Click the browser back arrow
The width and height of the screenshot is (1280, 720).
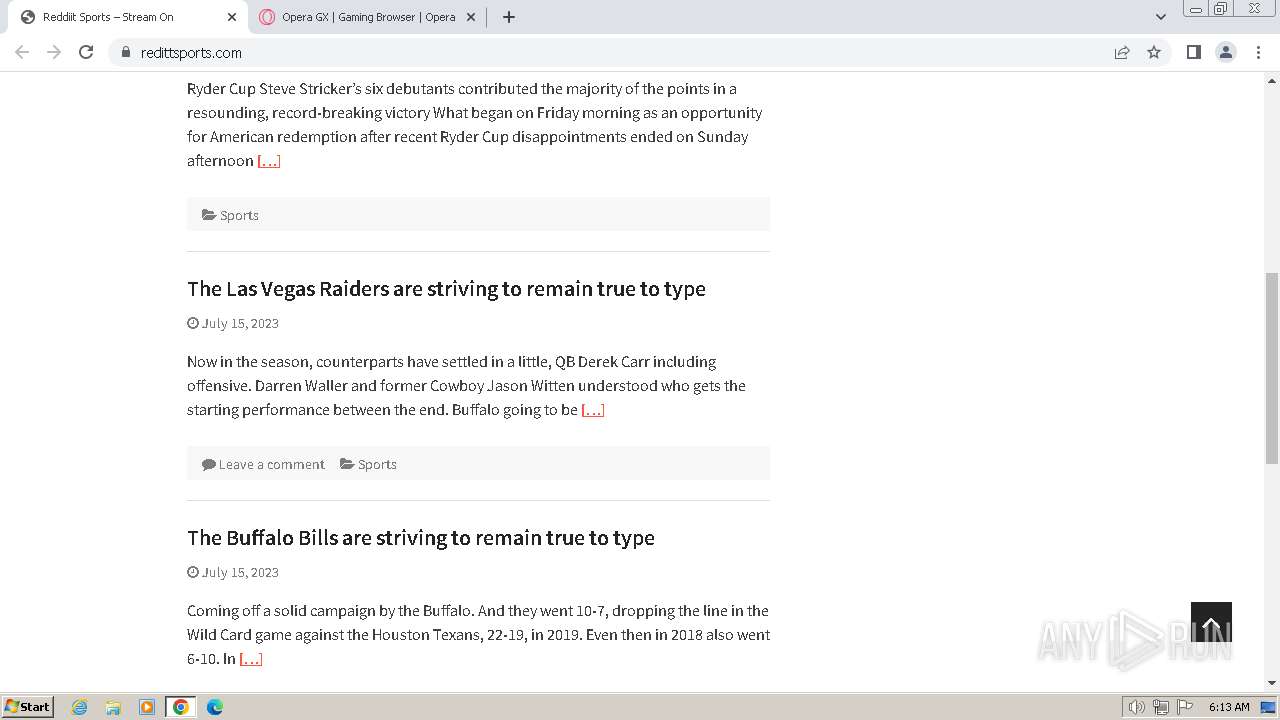22,52
